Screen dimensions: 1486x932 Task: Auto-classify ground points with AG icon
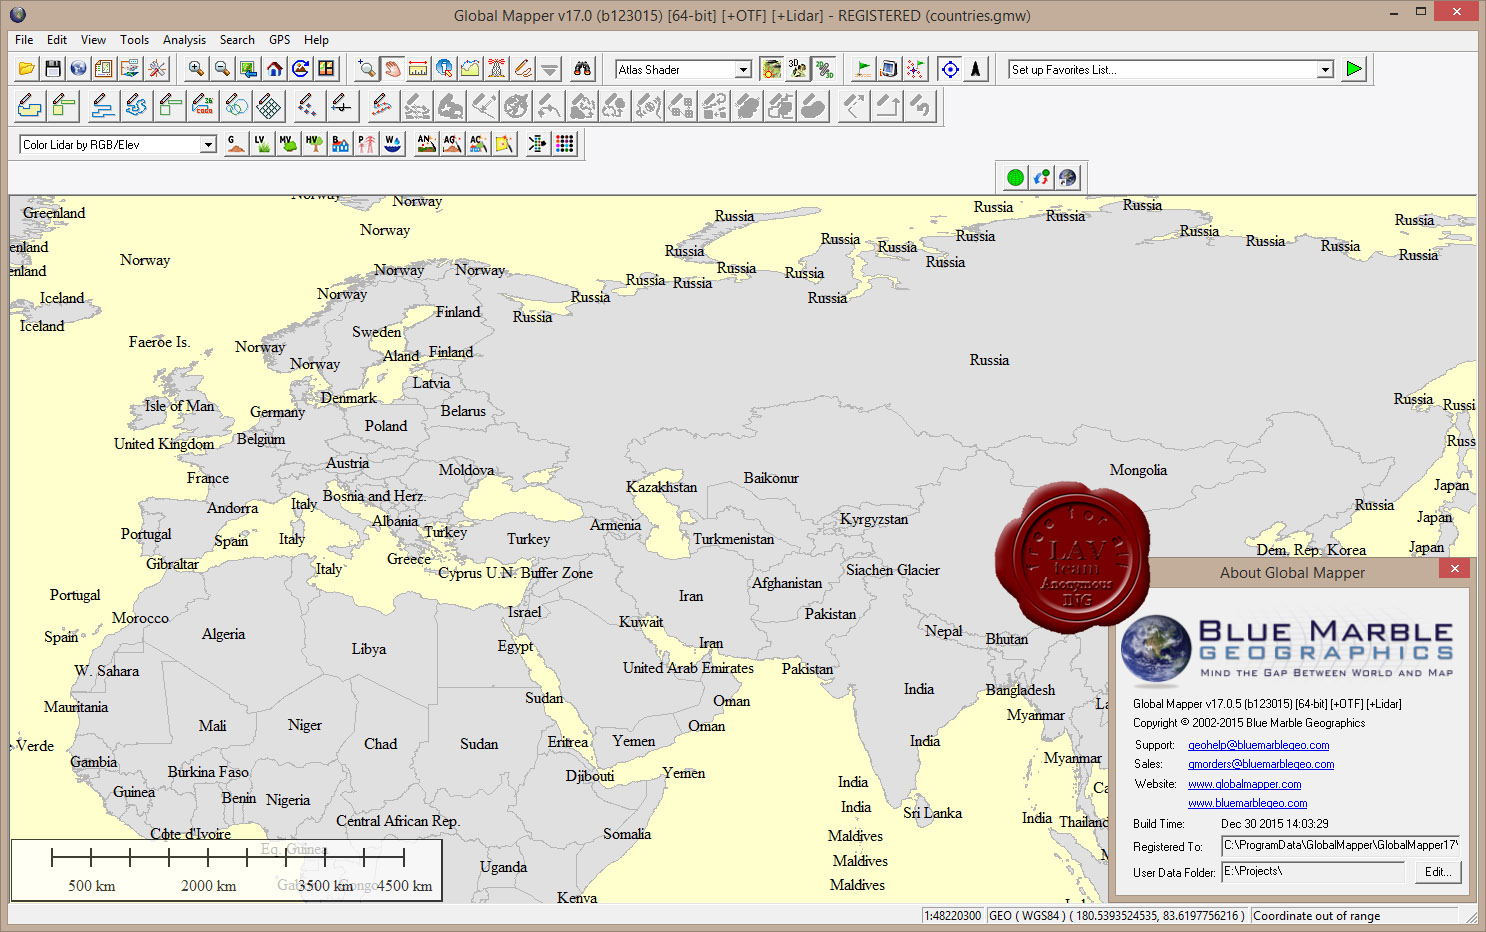click(x=452, y=144)
